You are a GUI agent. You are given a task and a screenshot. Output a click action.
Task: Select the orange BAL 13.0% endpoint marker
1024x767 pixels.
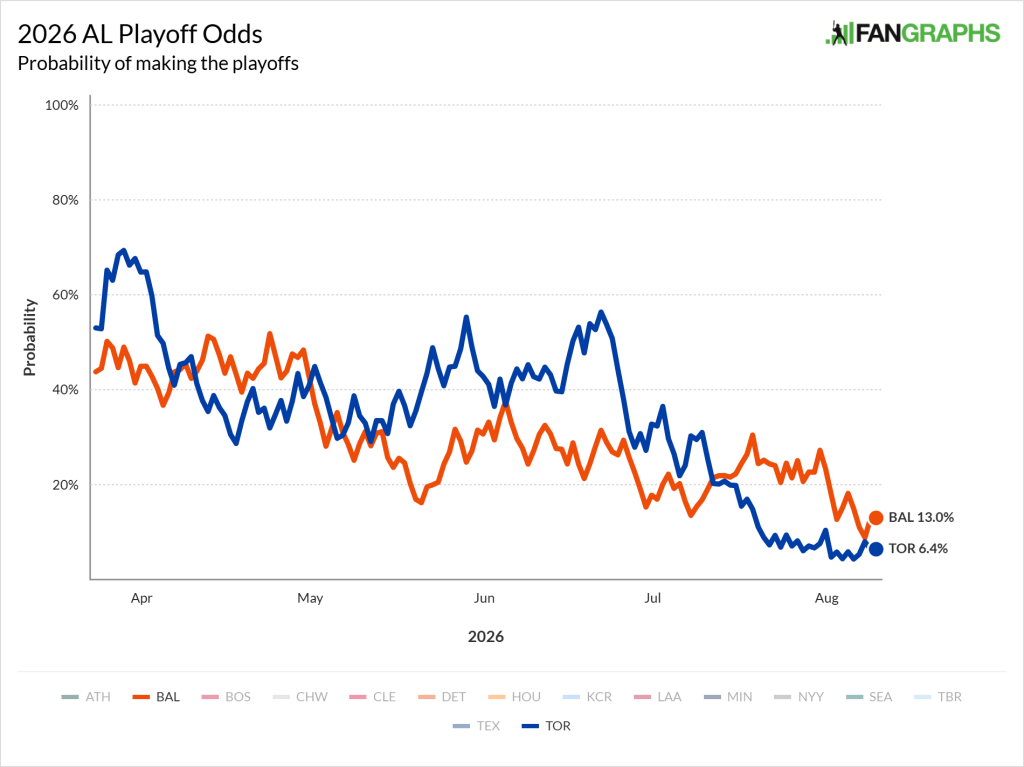pos(876,517)
